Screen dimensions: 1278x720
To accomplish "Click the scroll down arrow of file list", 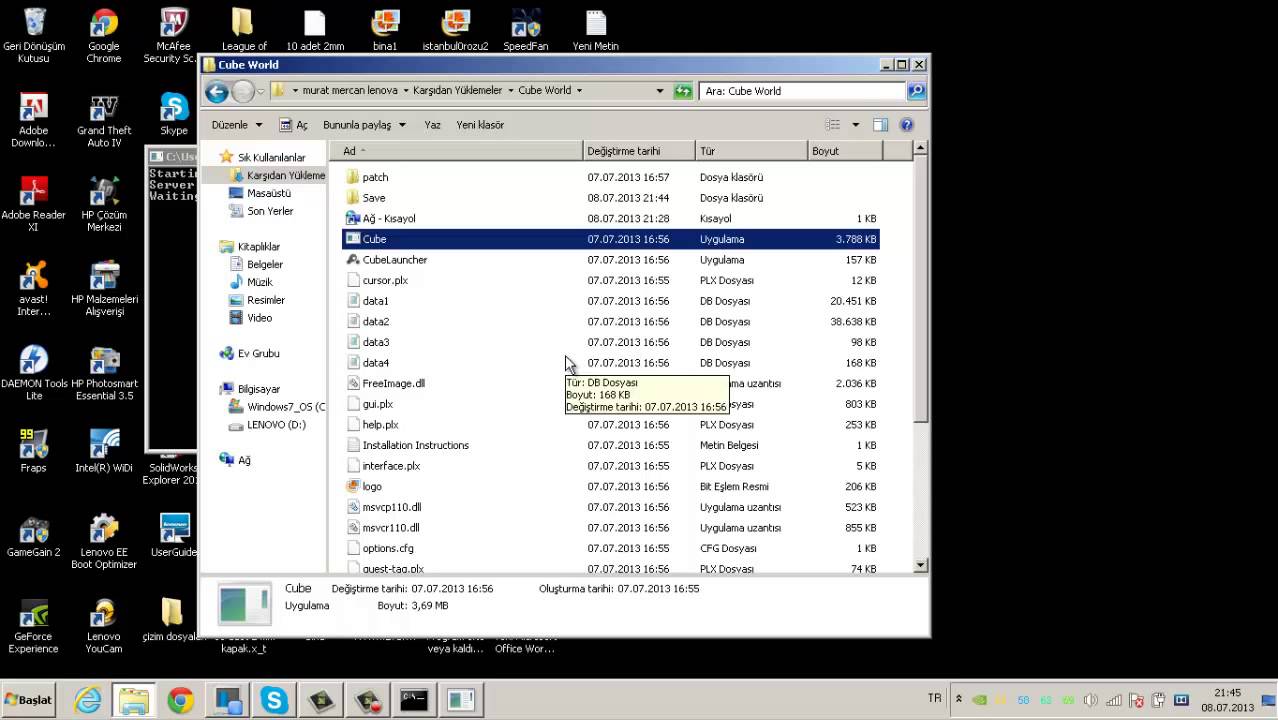I will (x=921, y=566).
